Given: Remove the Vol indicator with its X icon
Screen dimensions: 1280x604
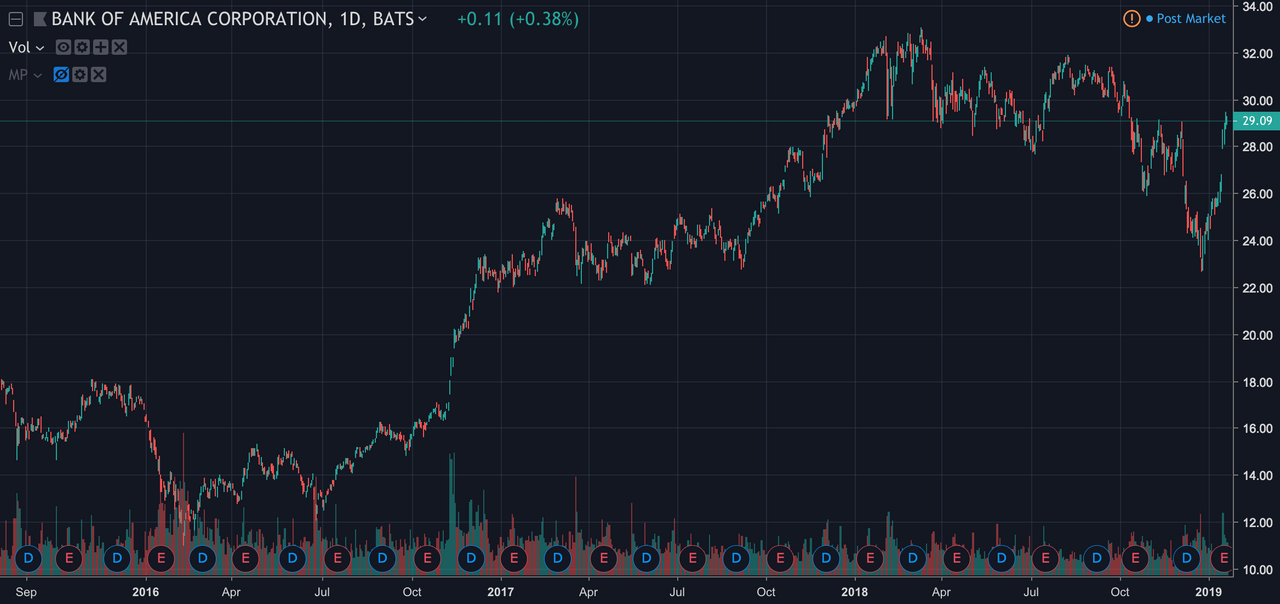Looking at the screenshot, I should (119, 47).
